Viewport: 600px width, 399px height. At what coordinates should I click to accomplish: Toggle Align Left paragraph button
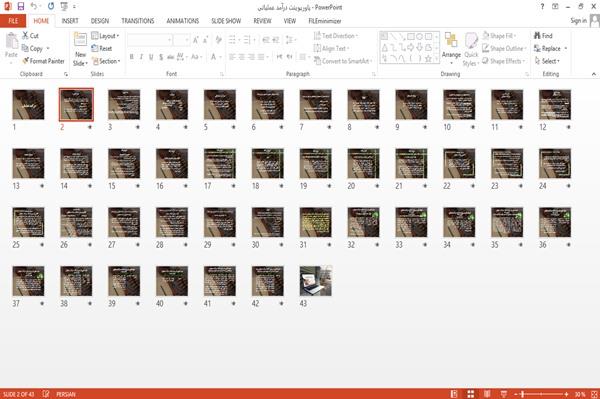pyautogui.click(x=232, y=57)
